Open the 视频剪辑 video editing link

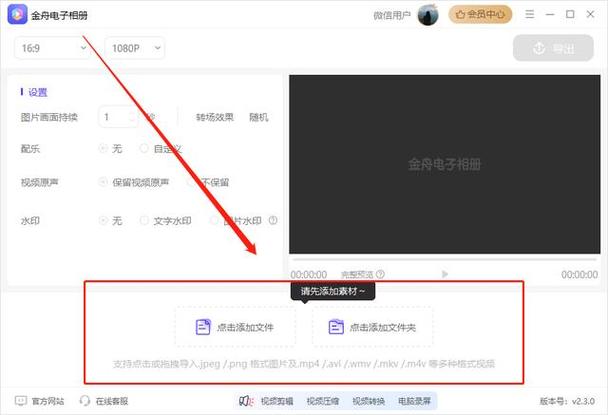[277, 401]
